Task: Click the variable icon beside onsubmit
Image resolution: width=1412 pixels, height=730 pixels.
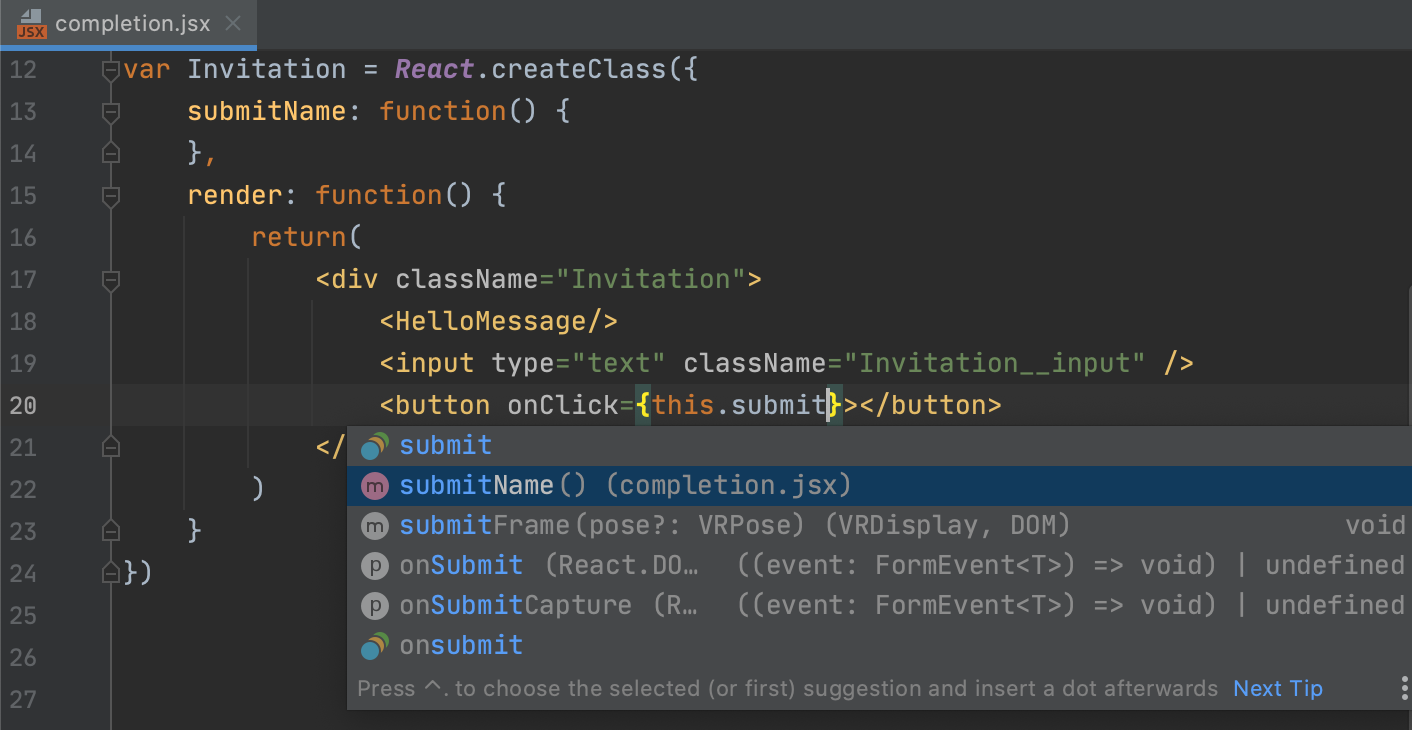Action: coord(374,645)
